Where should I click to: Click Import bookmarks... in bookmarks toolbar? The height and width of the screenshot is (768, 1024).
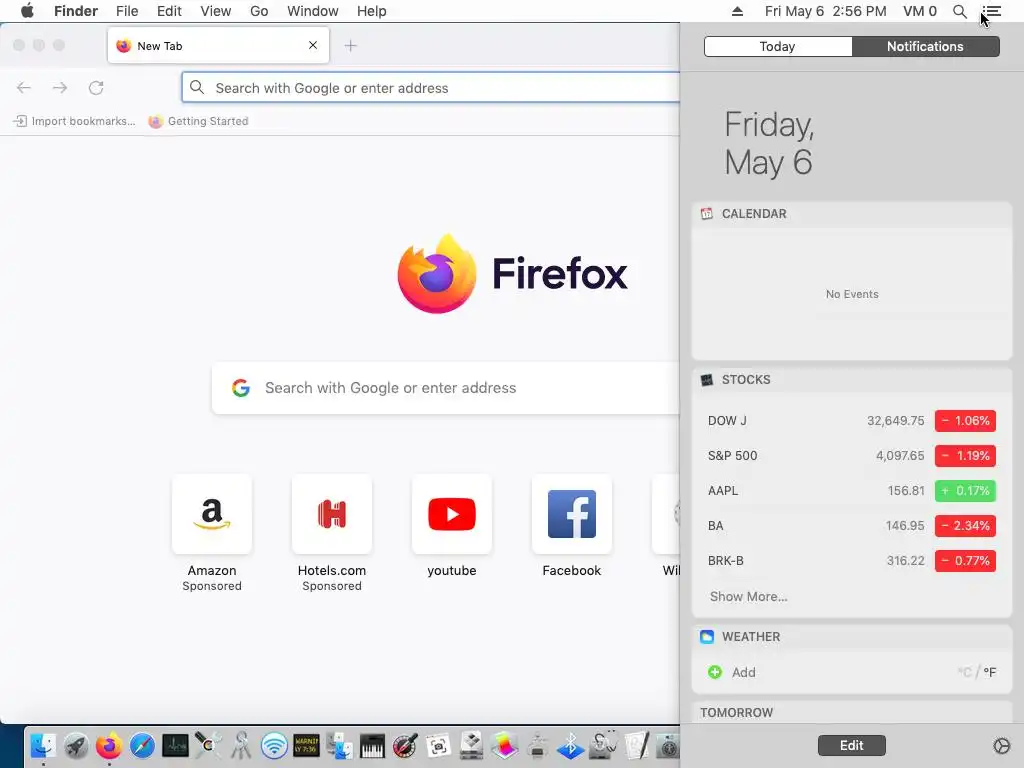[x=74, y=121]
